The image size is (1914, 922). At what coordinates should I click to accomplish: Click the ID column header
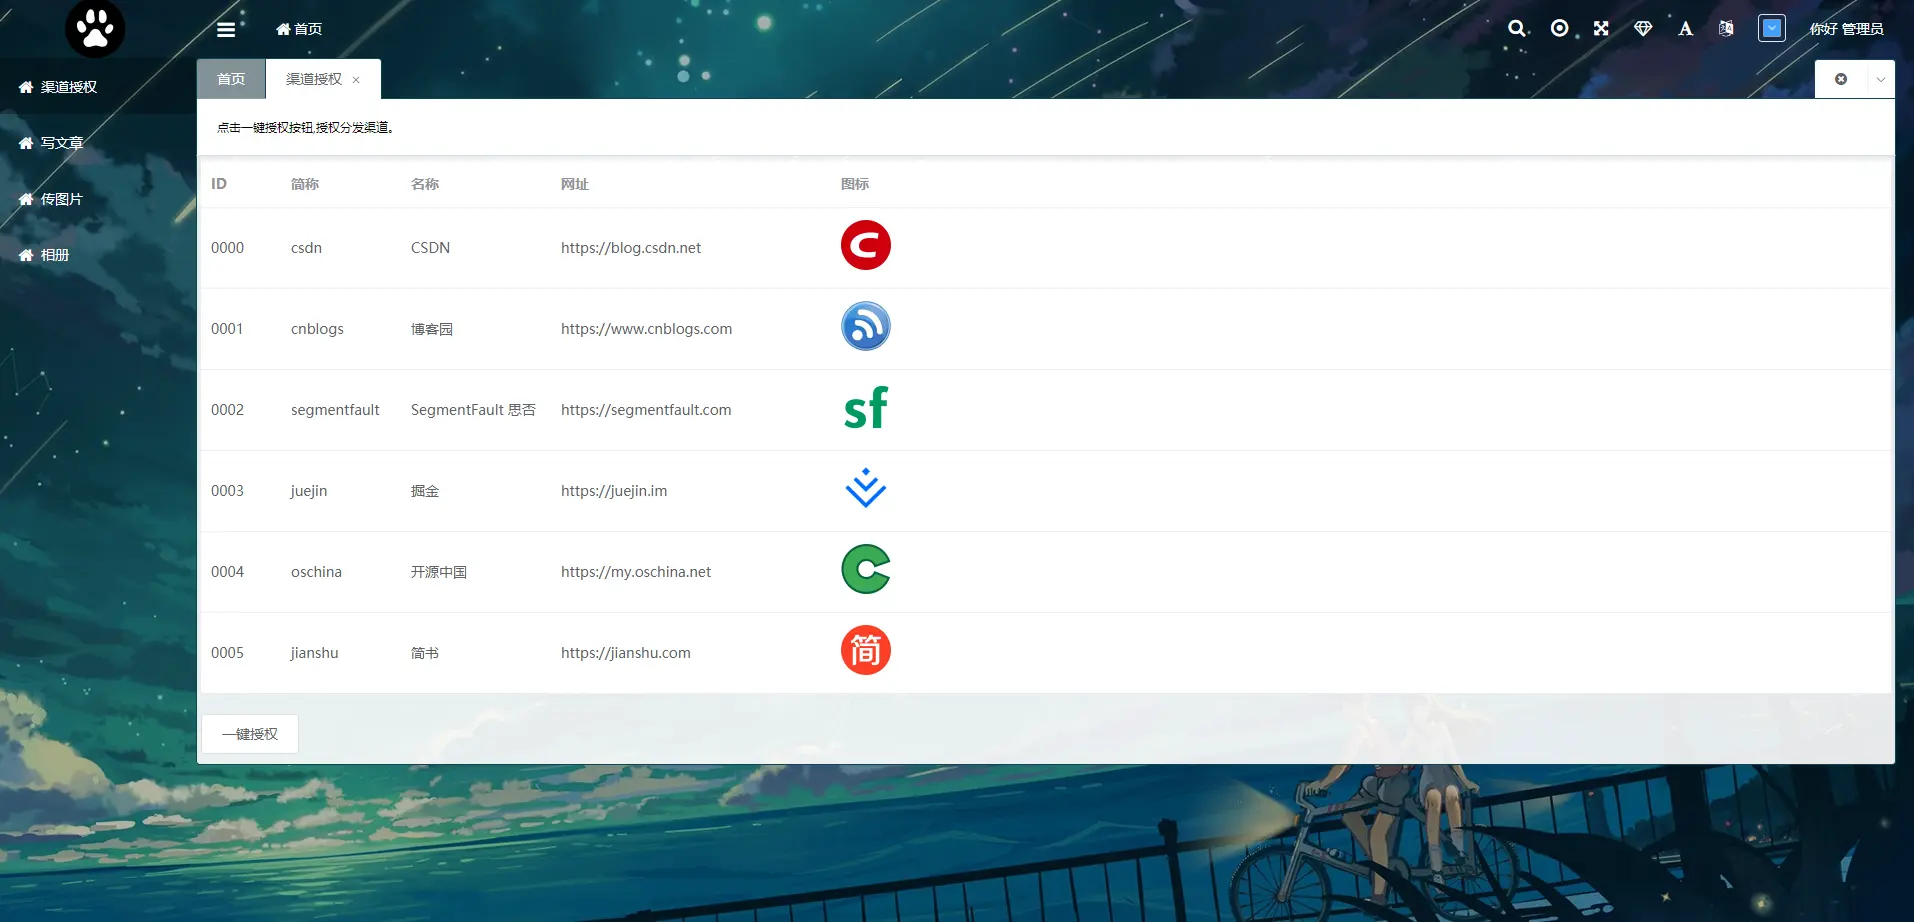click(x=219, y=184)
